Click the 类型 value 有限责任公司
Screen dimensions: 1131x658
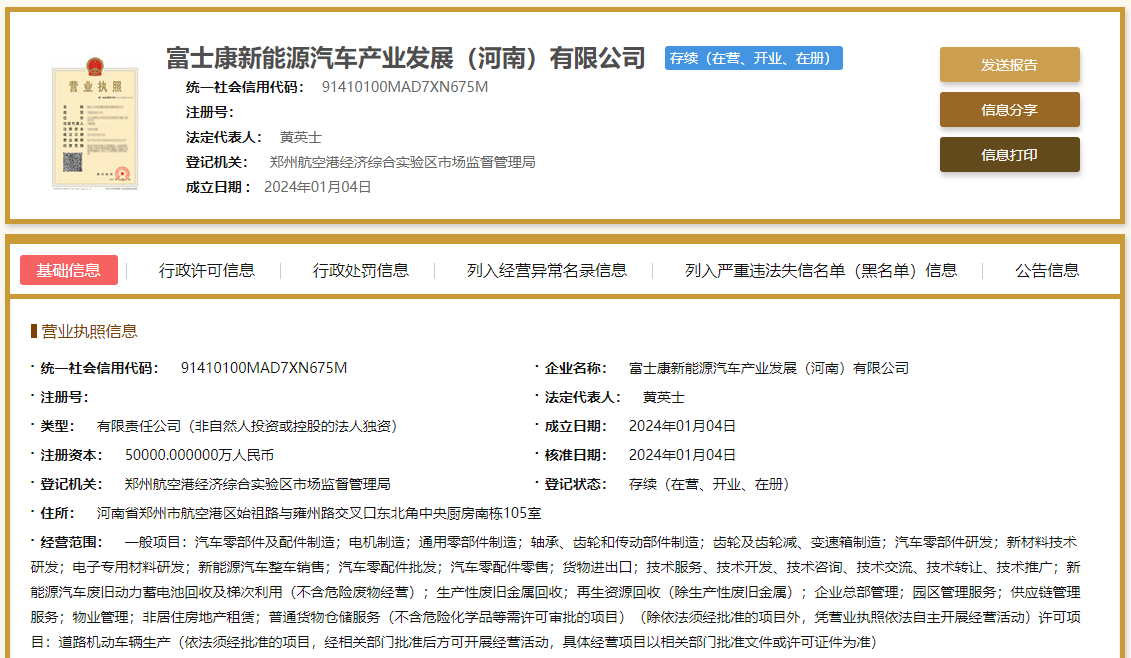[247, 426]
